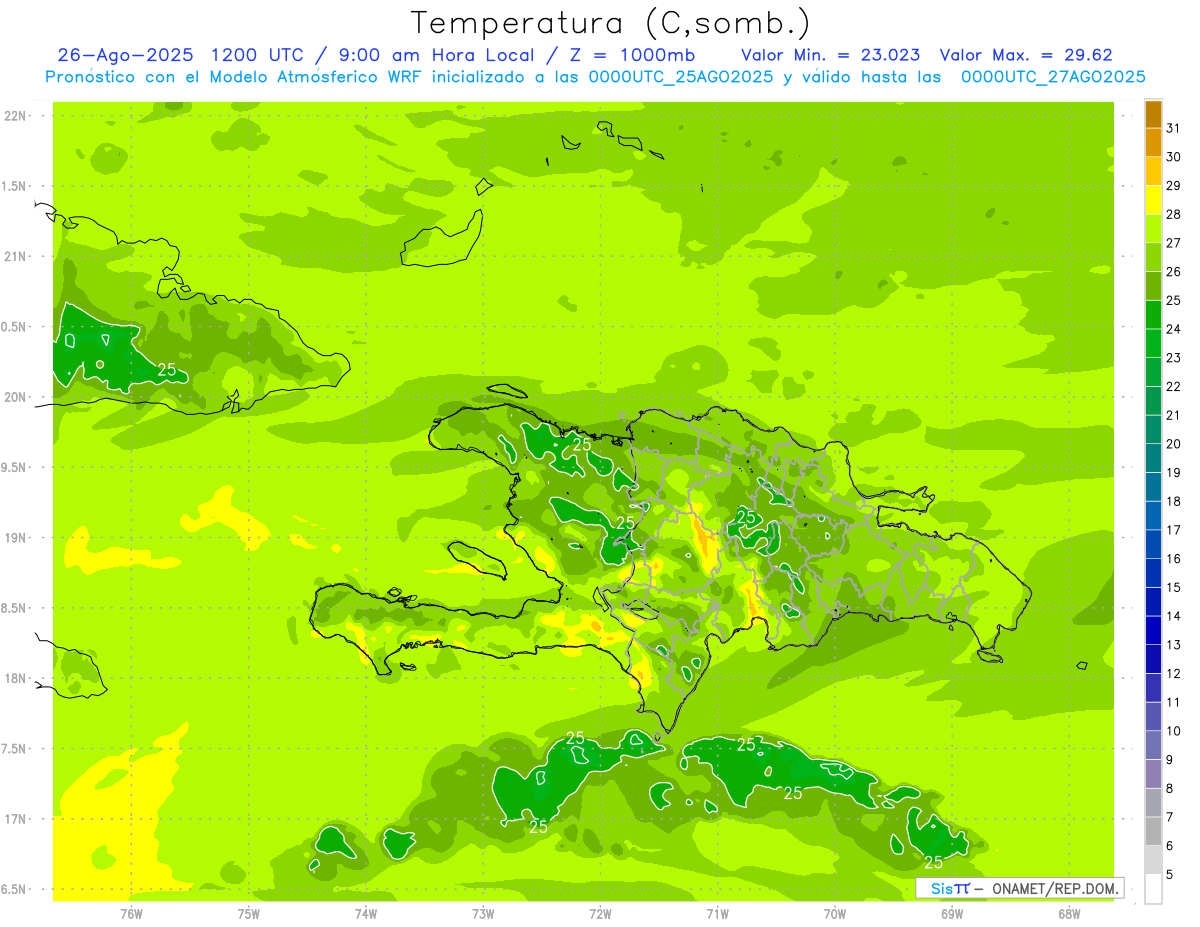Click the '73W' longitude axis label

coord(483,913)
